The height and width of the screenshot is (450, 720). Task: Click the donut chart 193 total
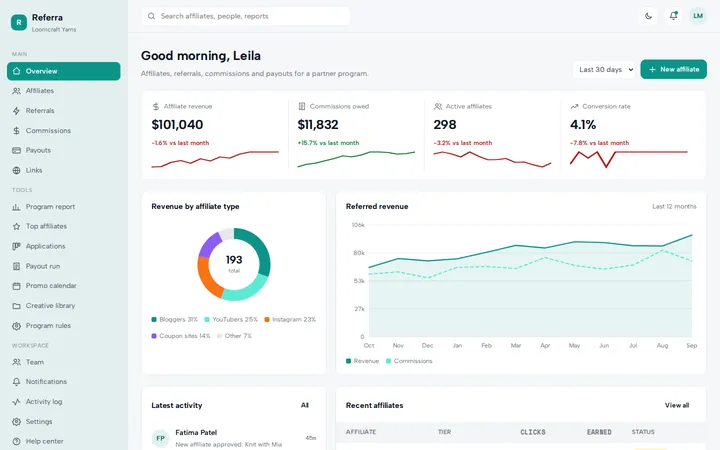(234, 264)
